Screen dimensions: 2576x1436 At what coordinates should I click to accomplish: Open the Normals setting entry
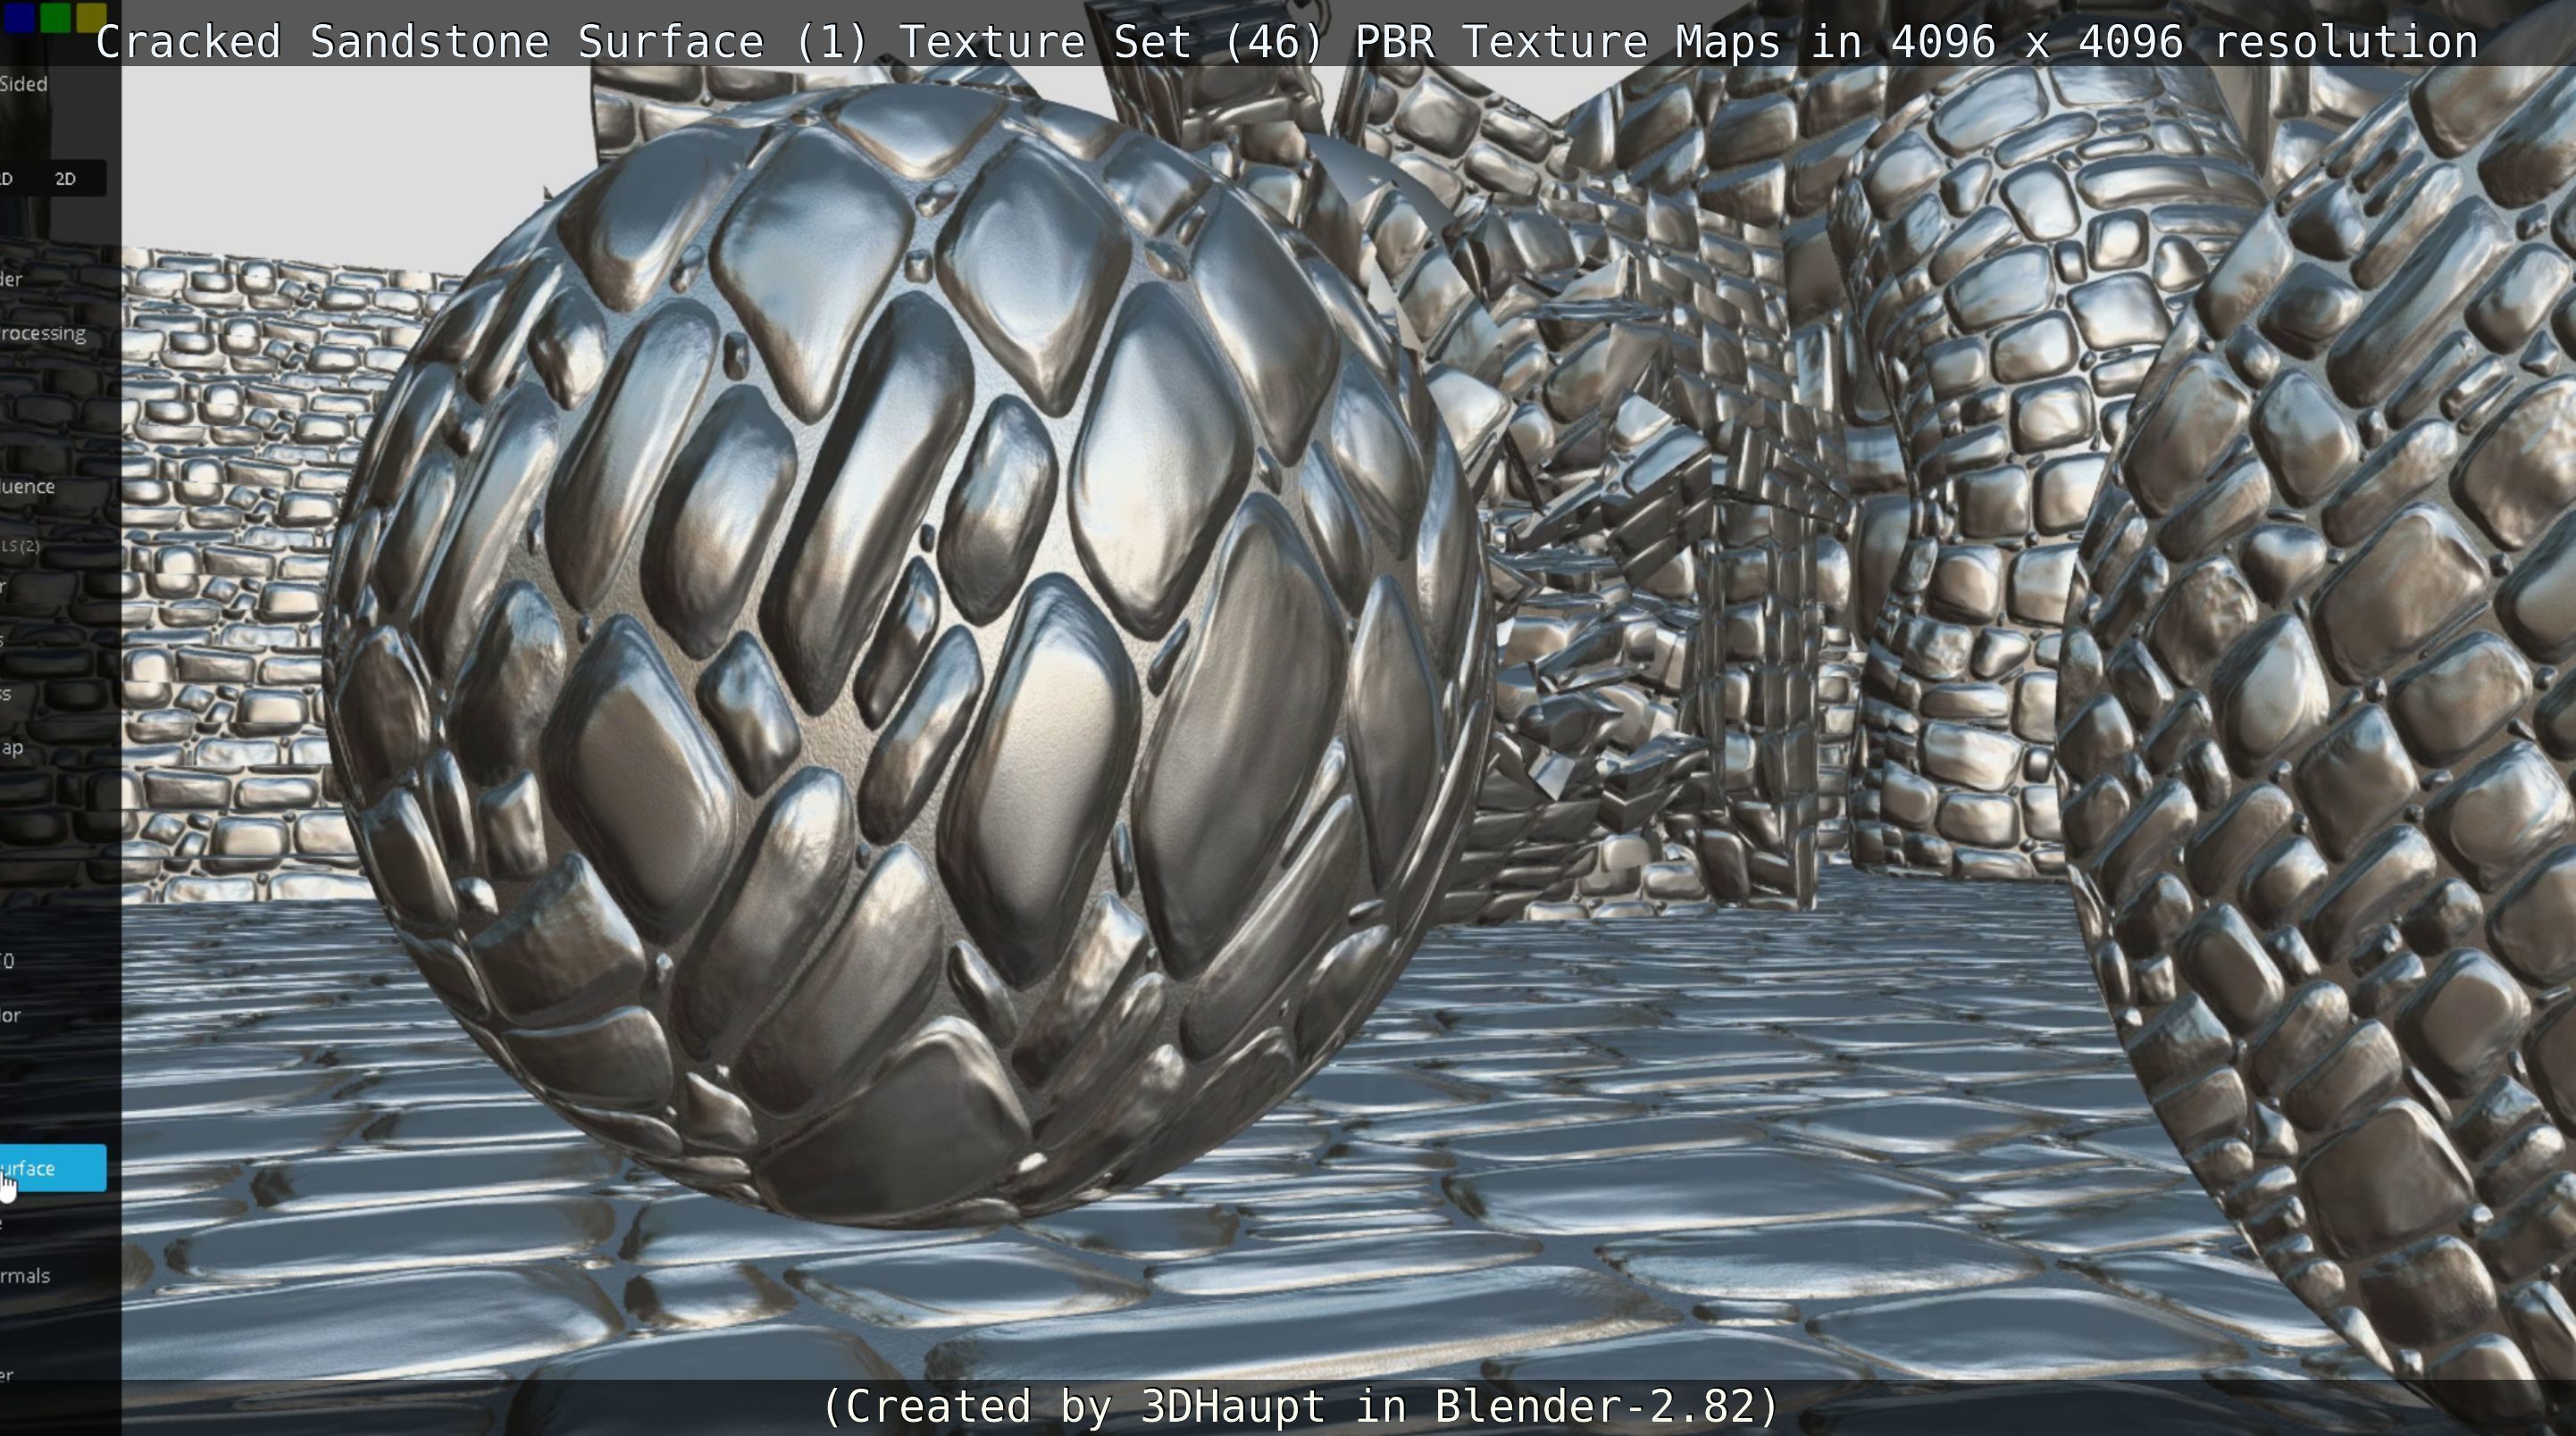click(x=25, y=1276)
